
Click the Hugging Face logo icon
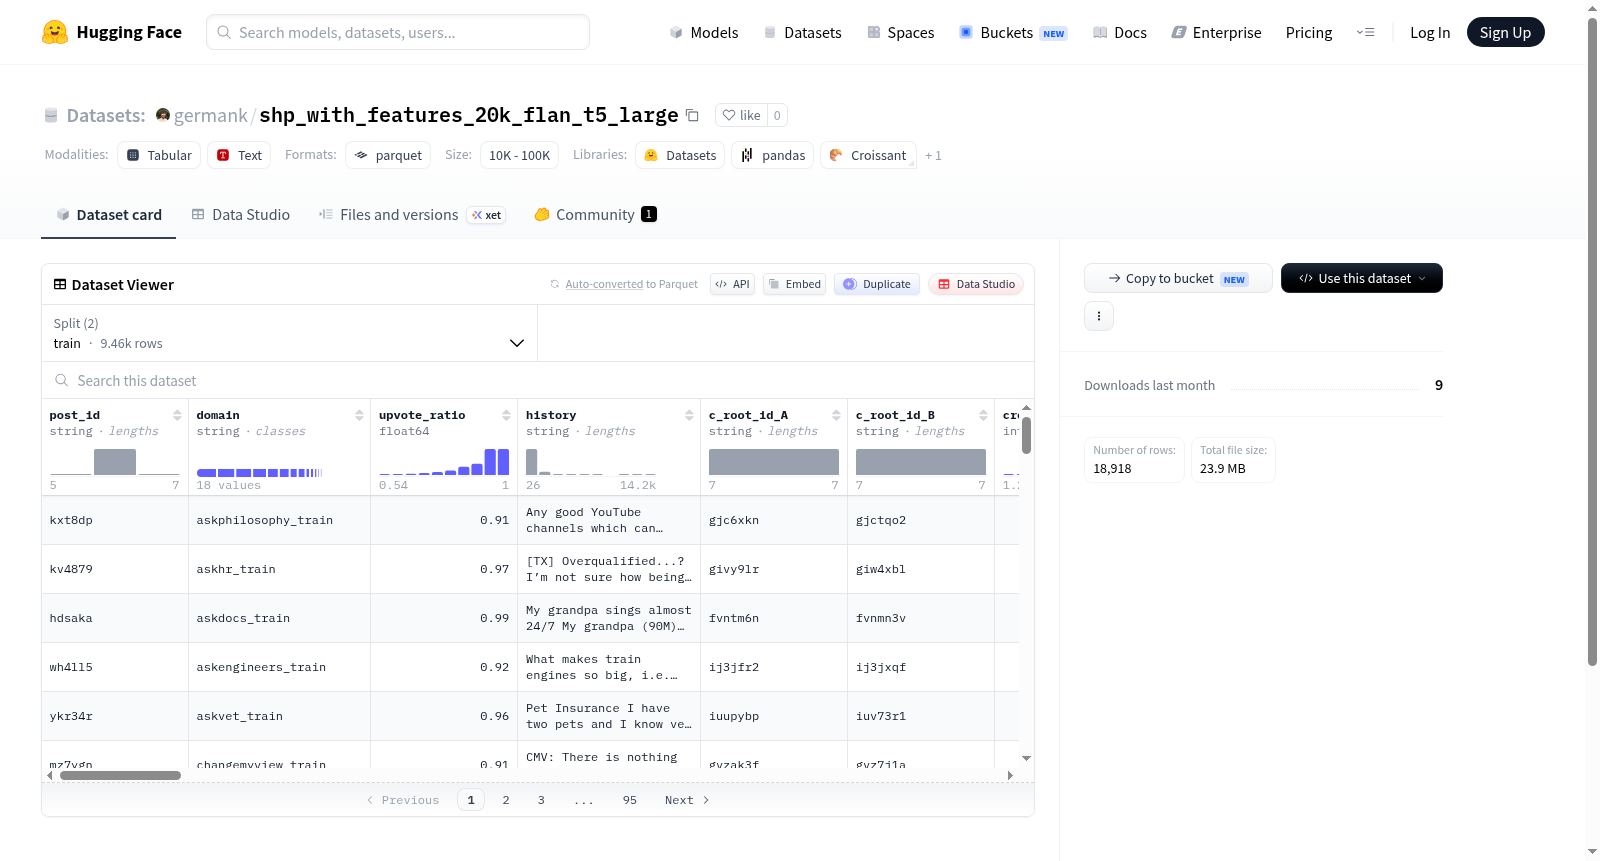pos(55,32)
